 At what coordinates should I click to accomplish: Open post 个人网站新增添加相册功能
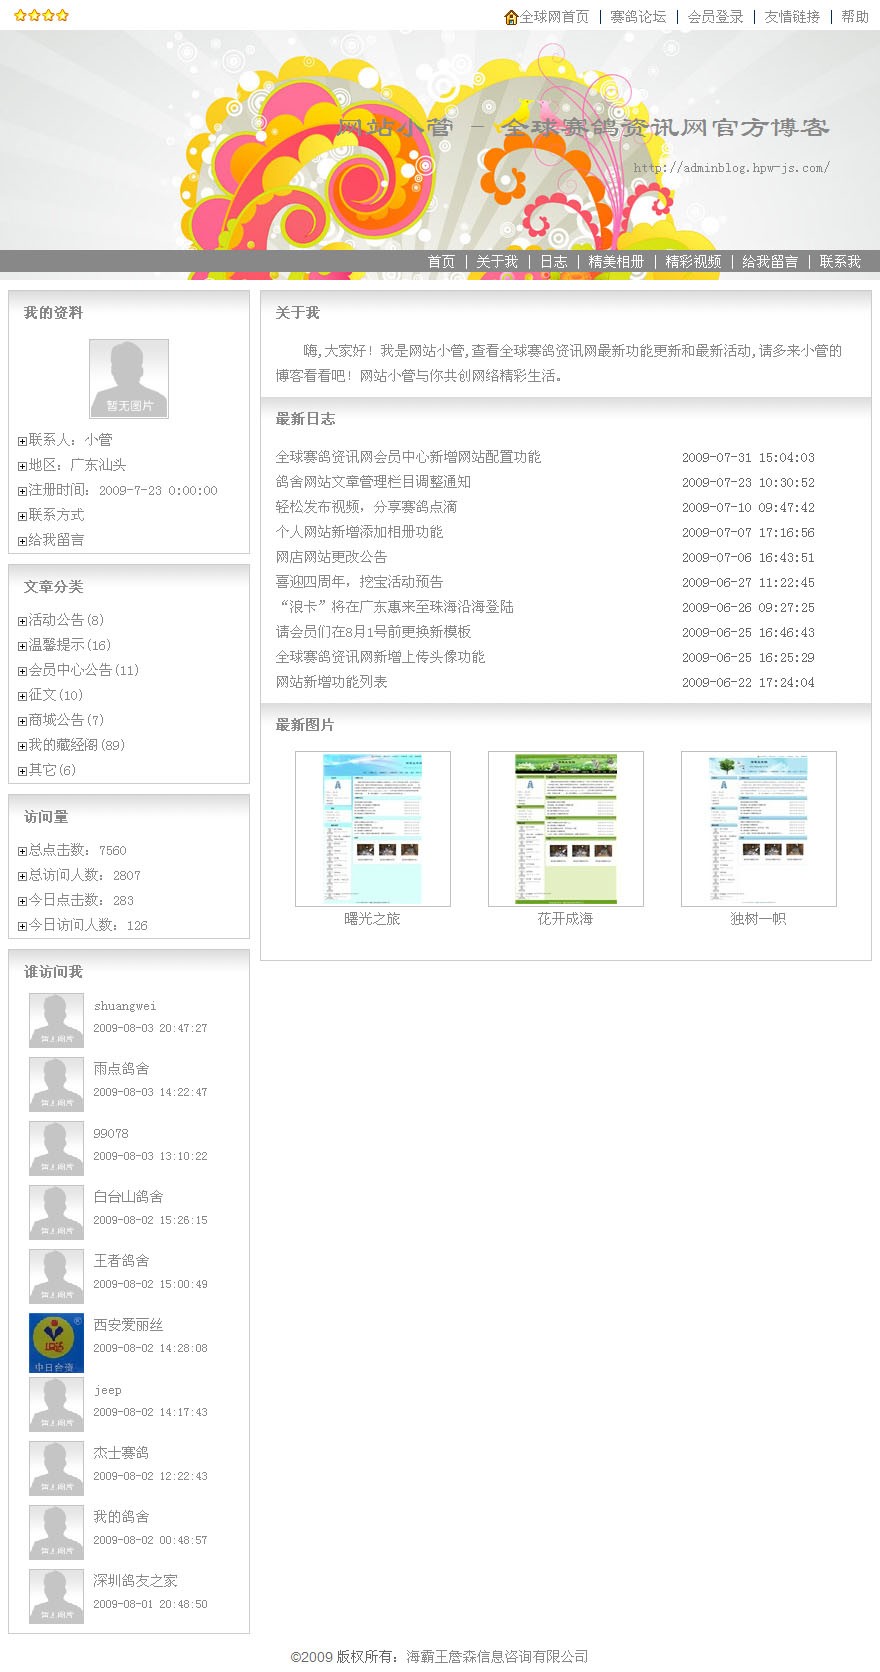pyautogui.click(x=359, y=532)
